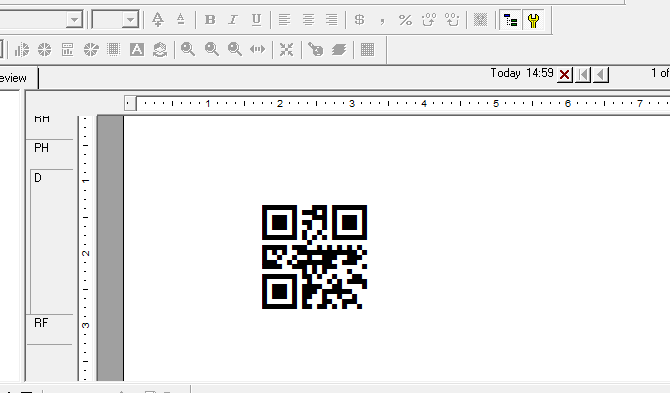The image size is (670, 393).
Task: Insert text object with the A icon
Action: coord(137,50)
